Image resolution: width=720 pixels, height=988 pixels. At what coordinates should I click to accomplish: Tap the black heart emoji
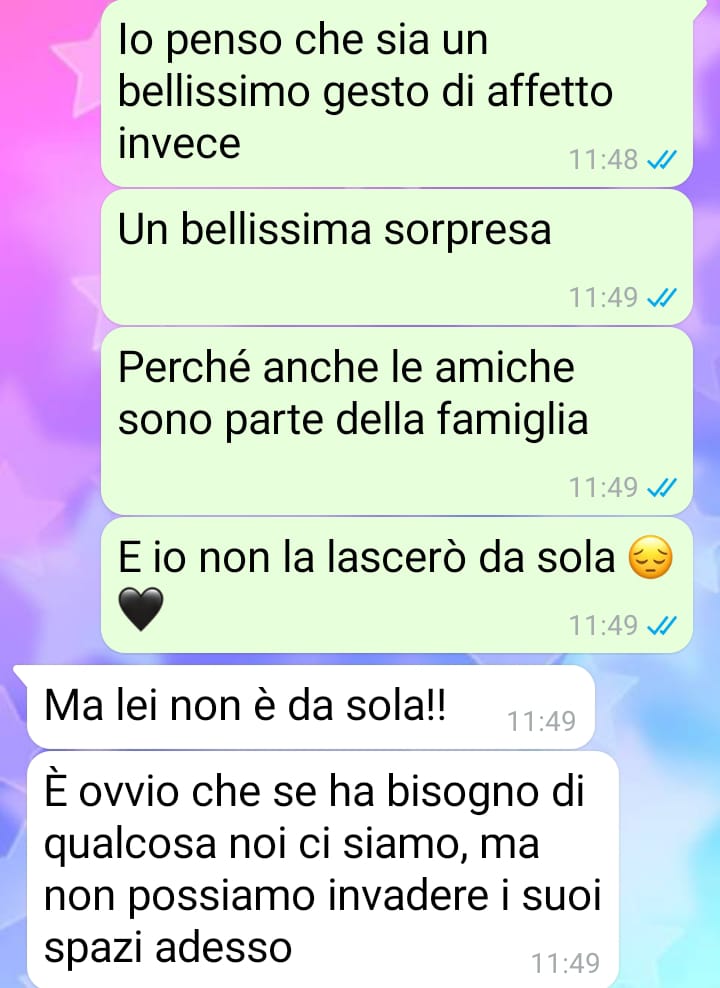[x=141, y=609]
